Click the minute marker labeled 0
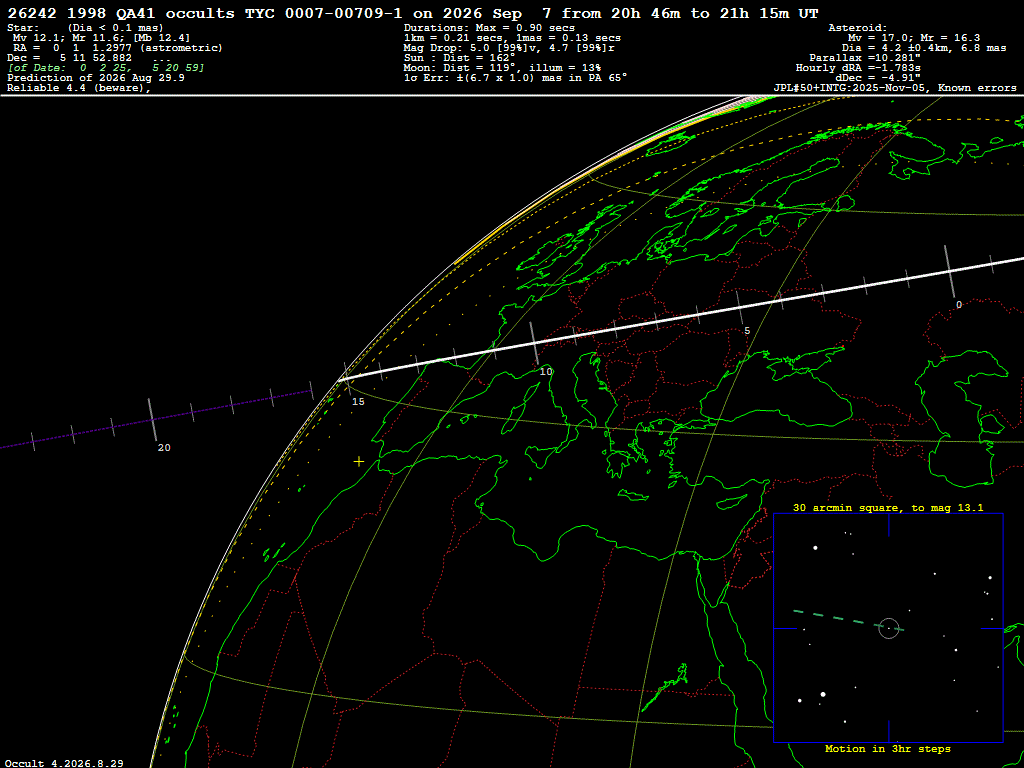This screenshot has width=1024, height=768. 959,304
